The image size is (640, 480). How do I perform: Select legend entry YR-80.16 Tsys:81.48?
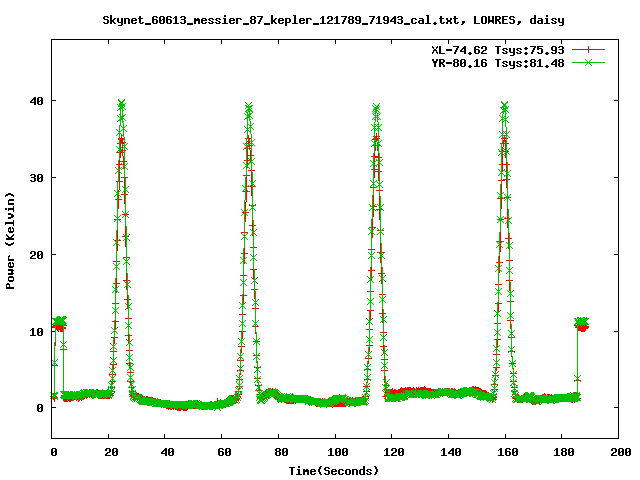pyautogui.click(x=498, y=63)
